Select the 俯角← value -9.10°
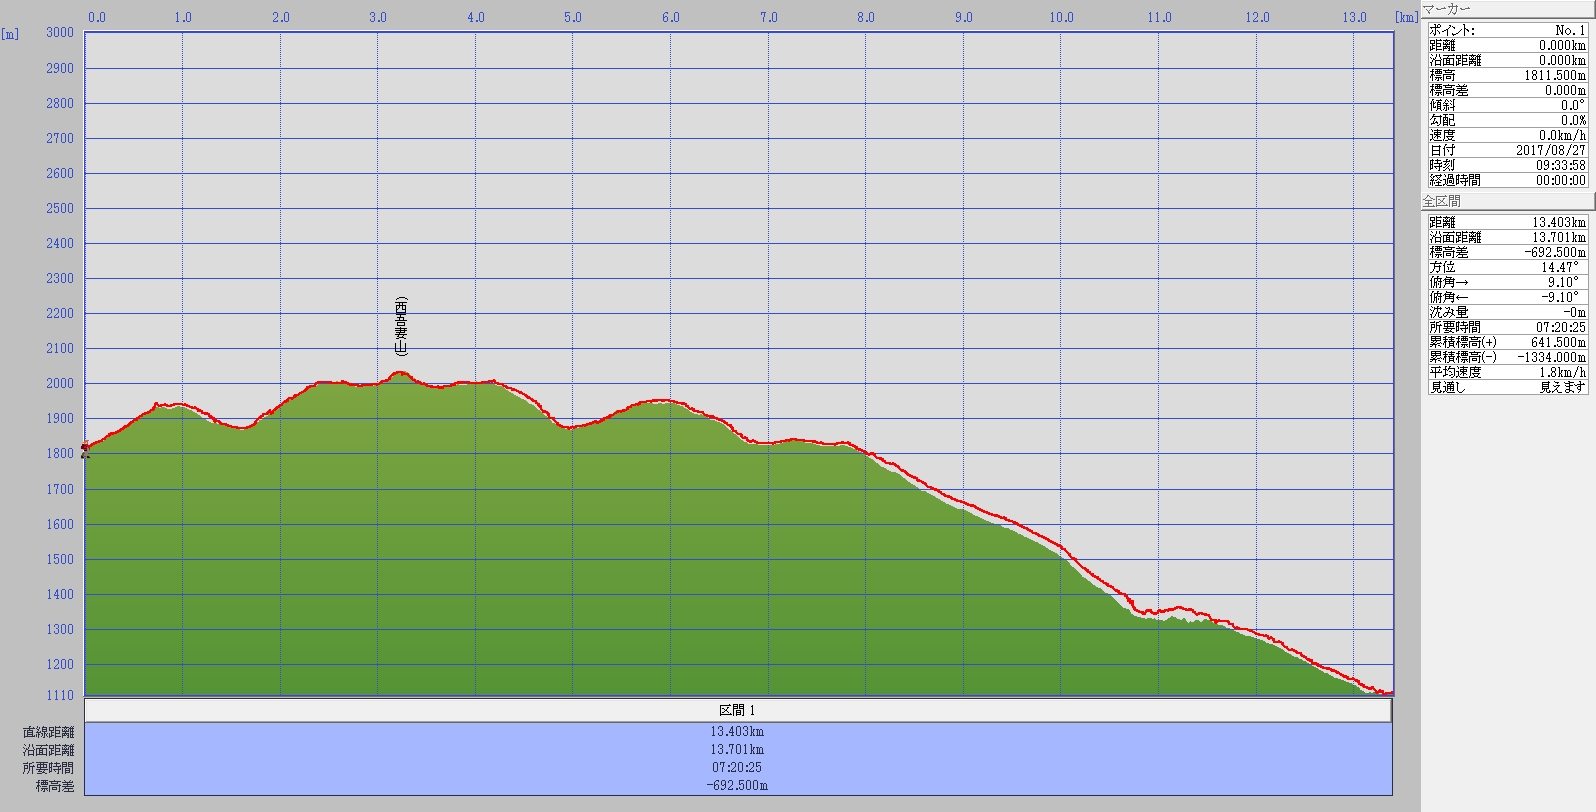Viewport: 1596px width, 812px height. click(1561, 297)
